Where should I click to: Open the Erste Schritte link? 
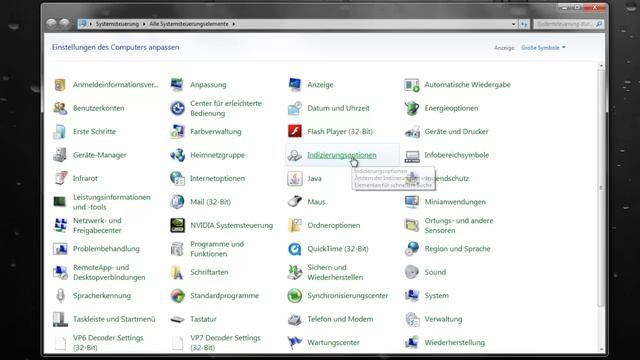click(x=94, y=131)
